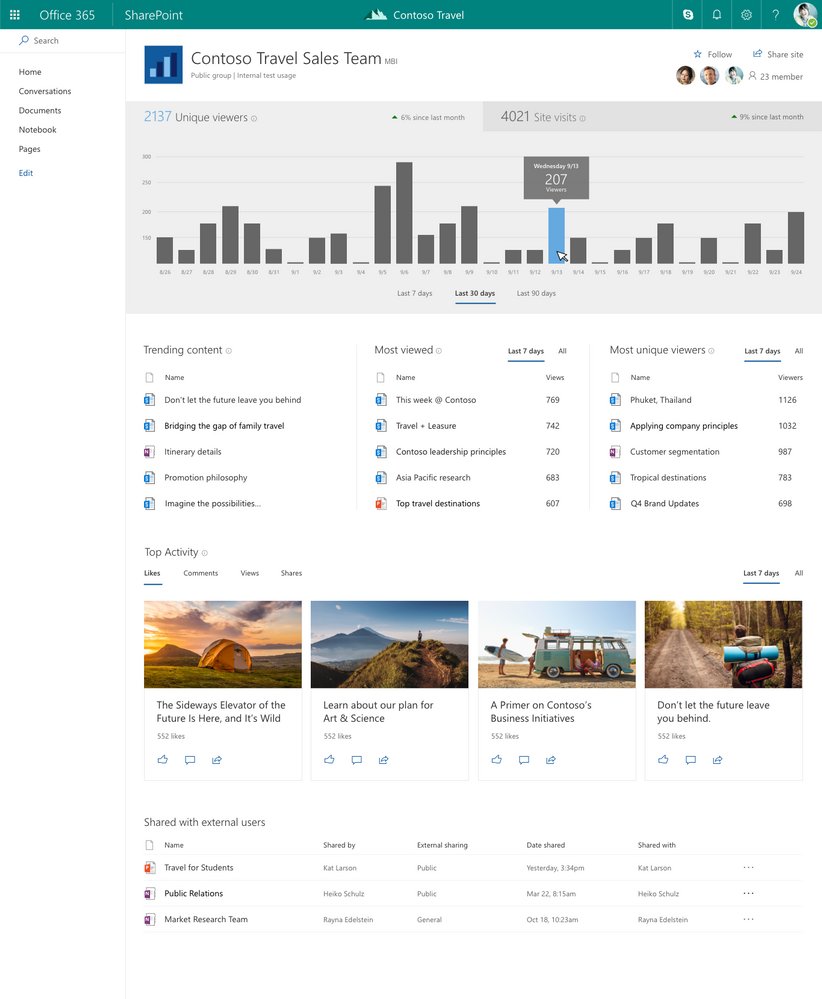Select the 'Last 90 days' chart range
This screenshot has height=999, width=822.
click(x=536, y=293)
